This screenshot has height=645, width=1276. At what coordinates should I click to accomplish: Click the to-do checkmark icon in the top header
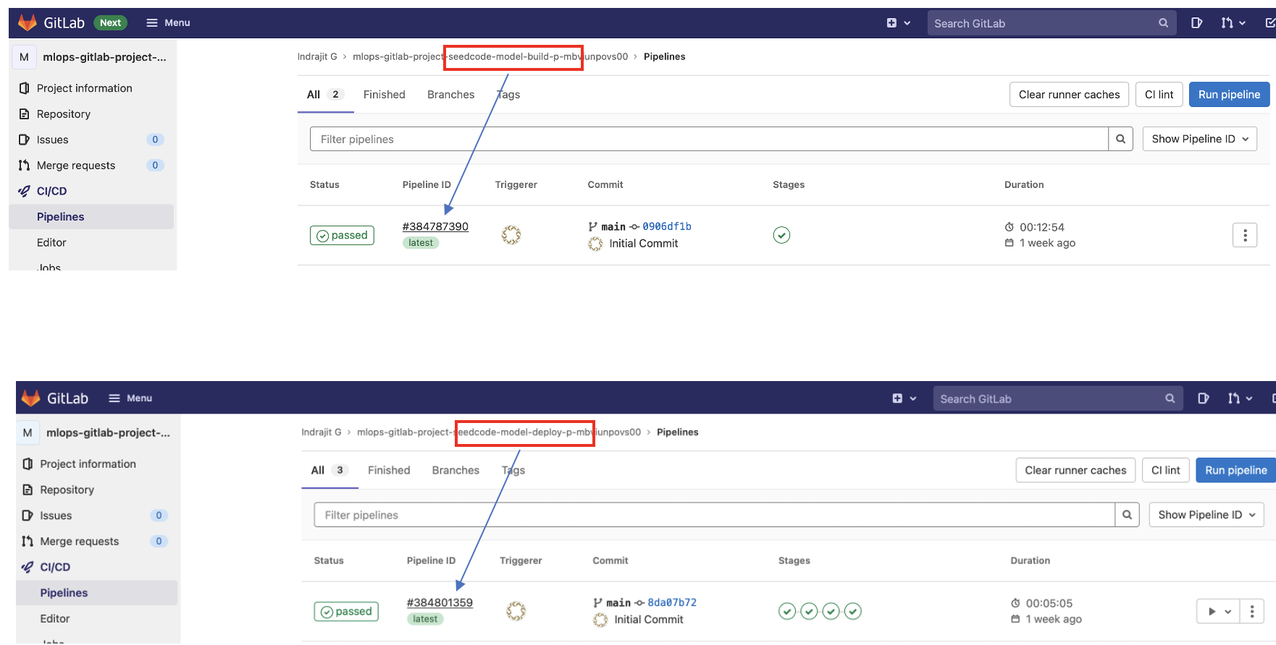point(1270,23)
